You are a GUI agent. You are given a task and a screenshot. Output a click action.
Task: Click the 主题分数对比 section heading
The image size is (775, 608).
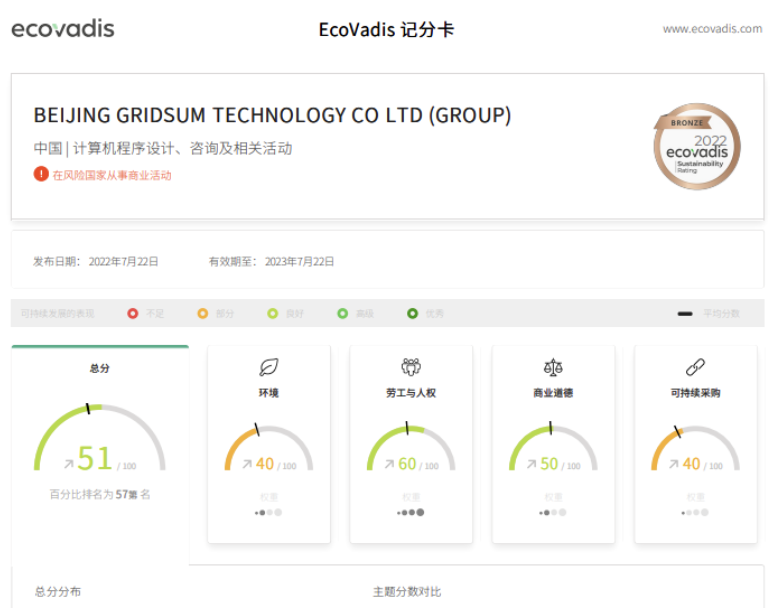(x=406, y=592)
